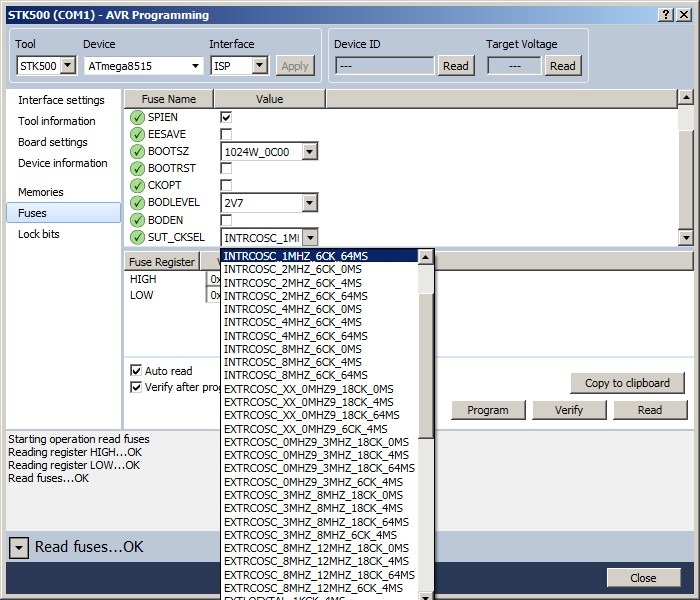This screenshot has height=600, width=700.
Task: Click the green check icon beside SUT_CKSEL
Action: point(137,238)
